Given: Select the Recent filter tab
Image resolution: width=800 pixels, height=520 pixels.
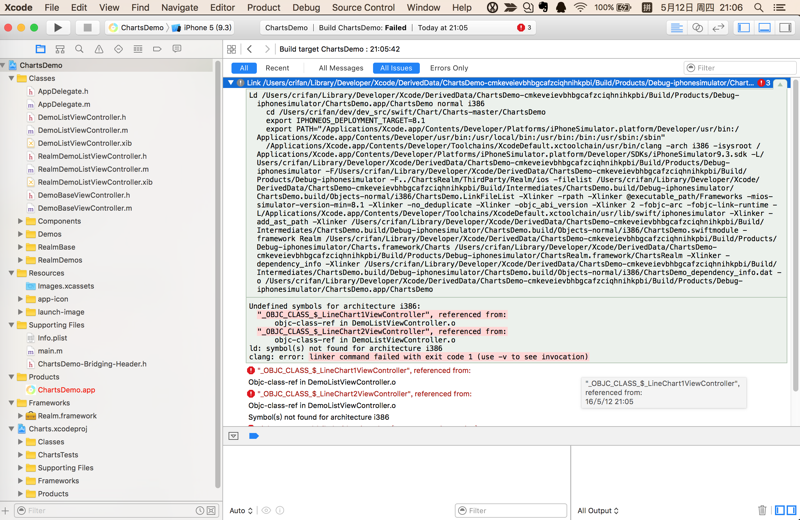Looking at the screenshot, I should click(x=277, y=68).
